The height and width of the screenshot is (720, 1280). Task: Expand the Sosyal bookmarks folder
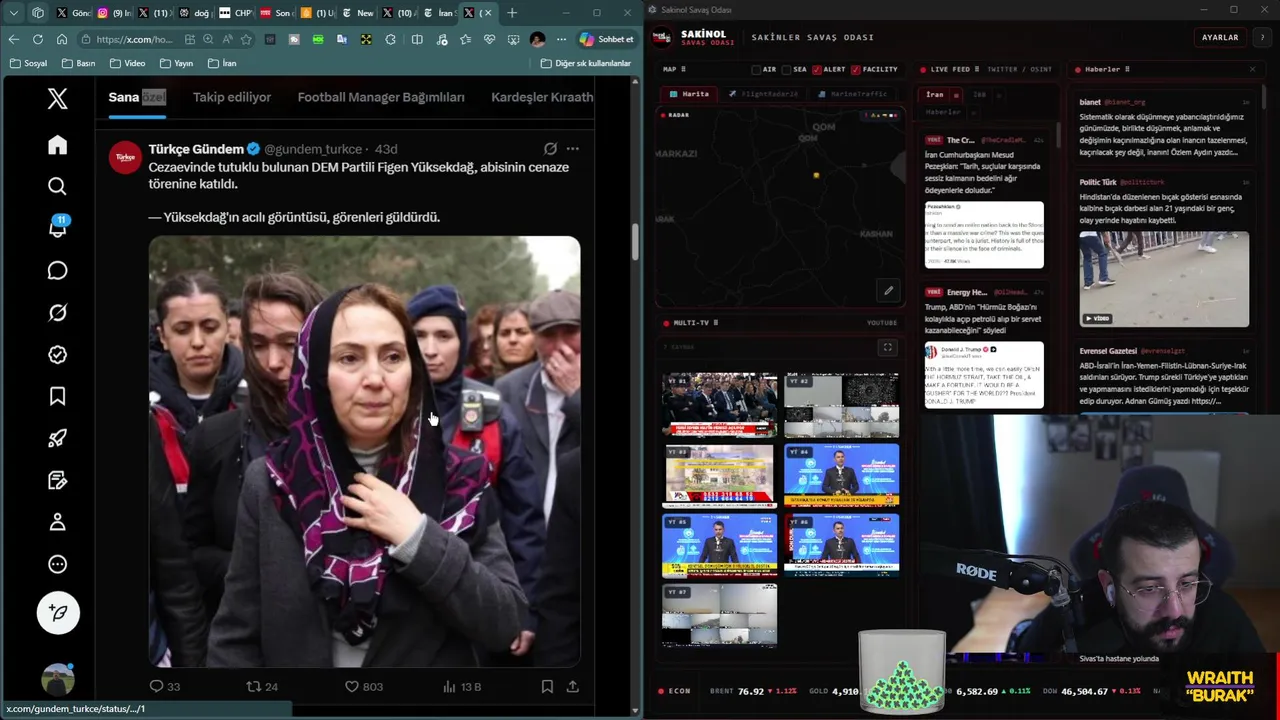[x=28, y=63]
